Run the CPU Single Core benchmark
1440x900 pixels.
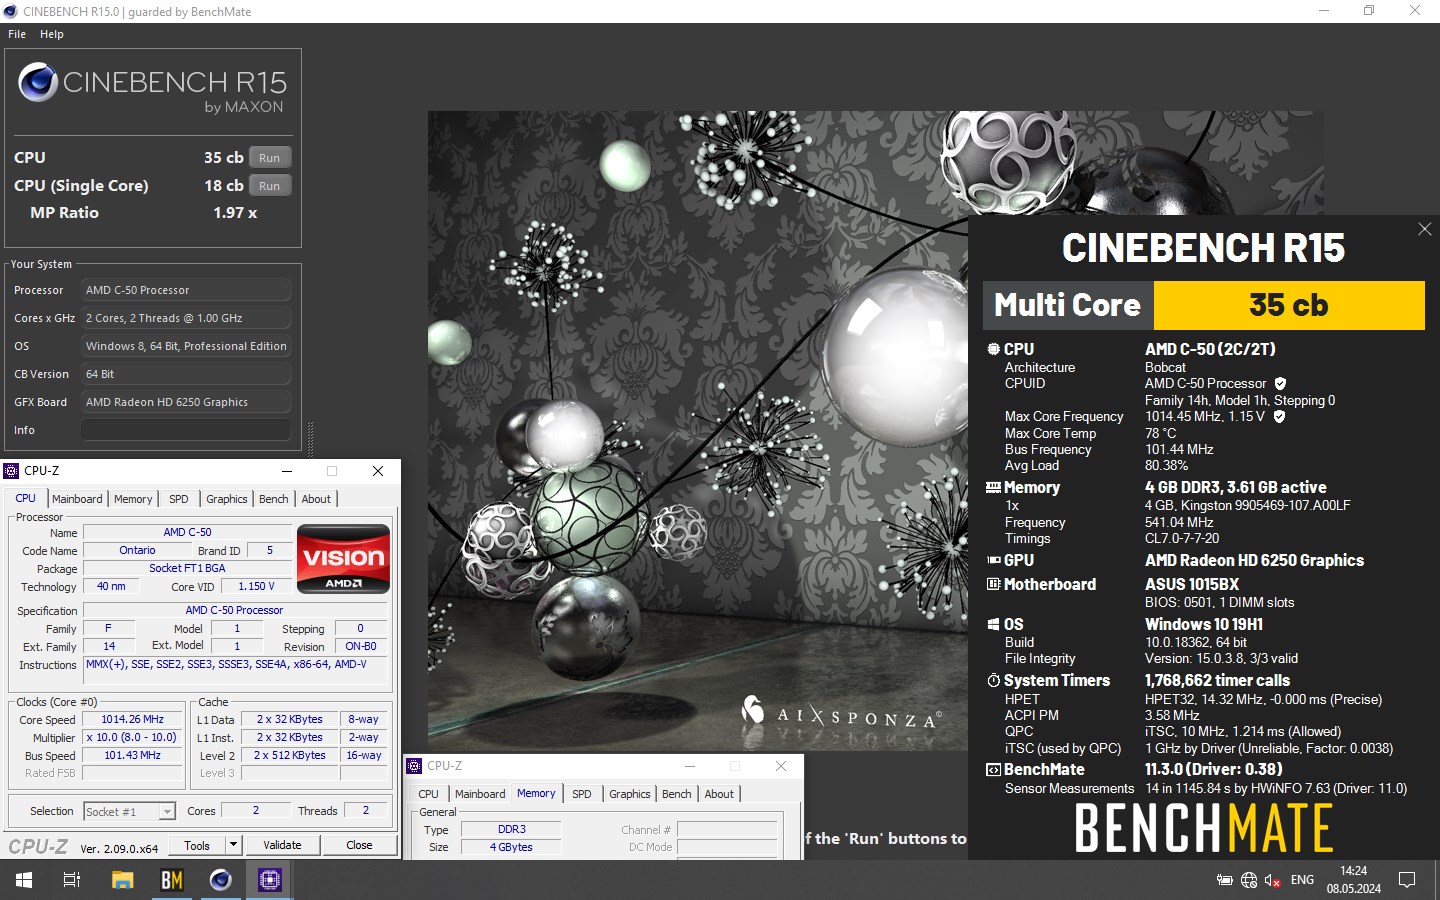(x=270, y=186)
